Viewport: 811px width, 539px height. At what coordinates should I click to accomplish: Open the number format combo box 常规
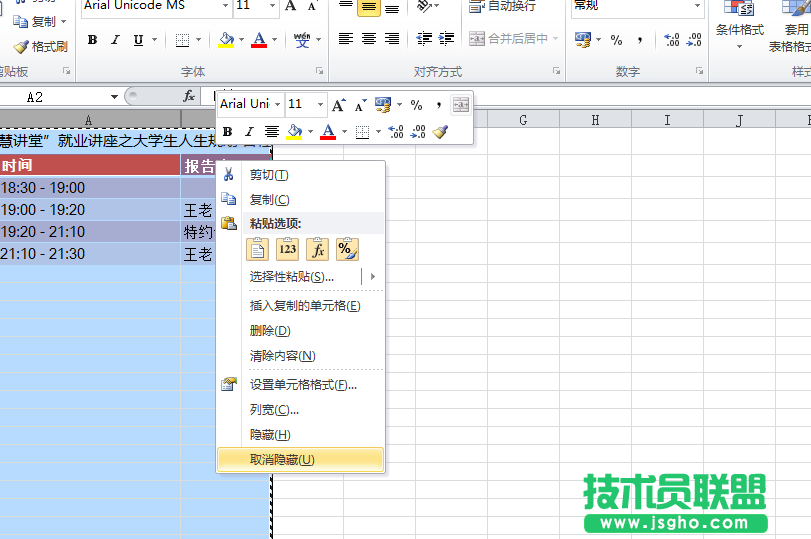pos(637,6)
